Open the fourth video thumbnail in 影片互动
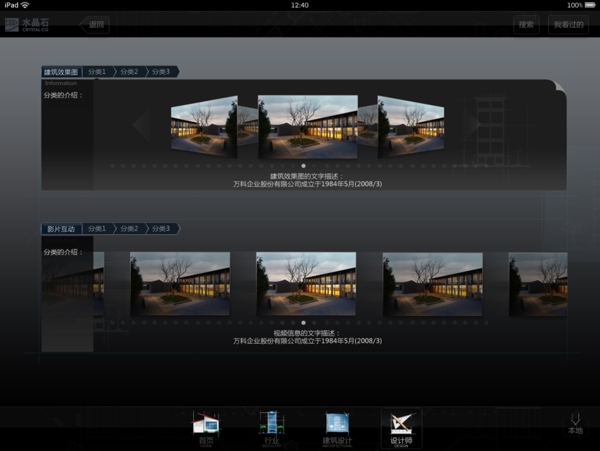600x451 pixels. click(x=433, y=284)
